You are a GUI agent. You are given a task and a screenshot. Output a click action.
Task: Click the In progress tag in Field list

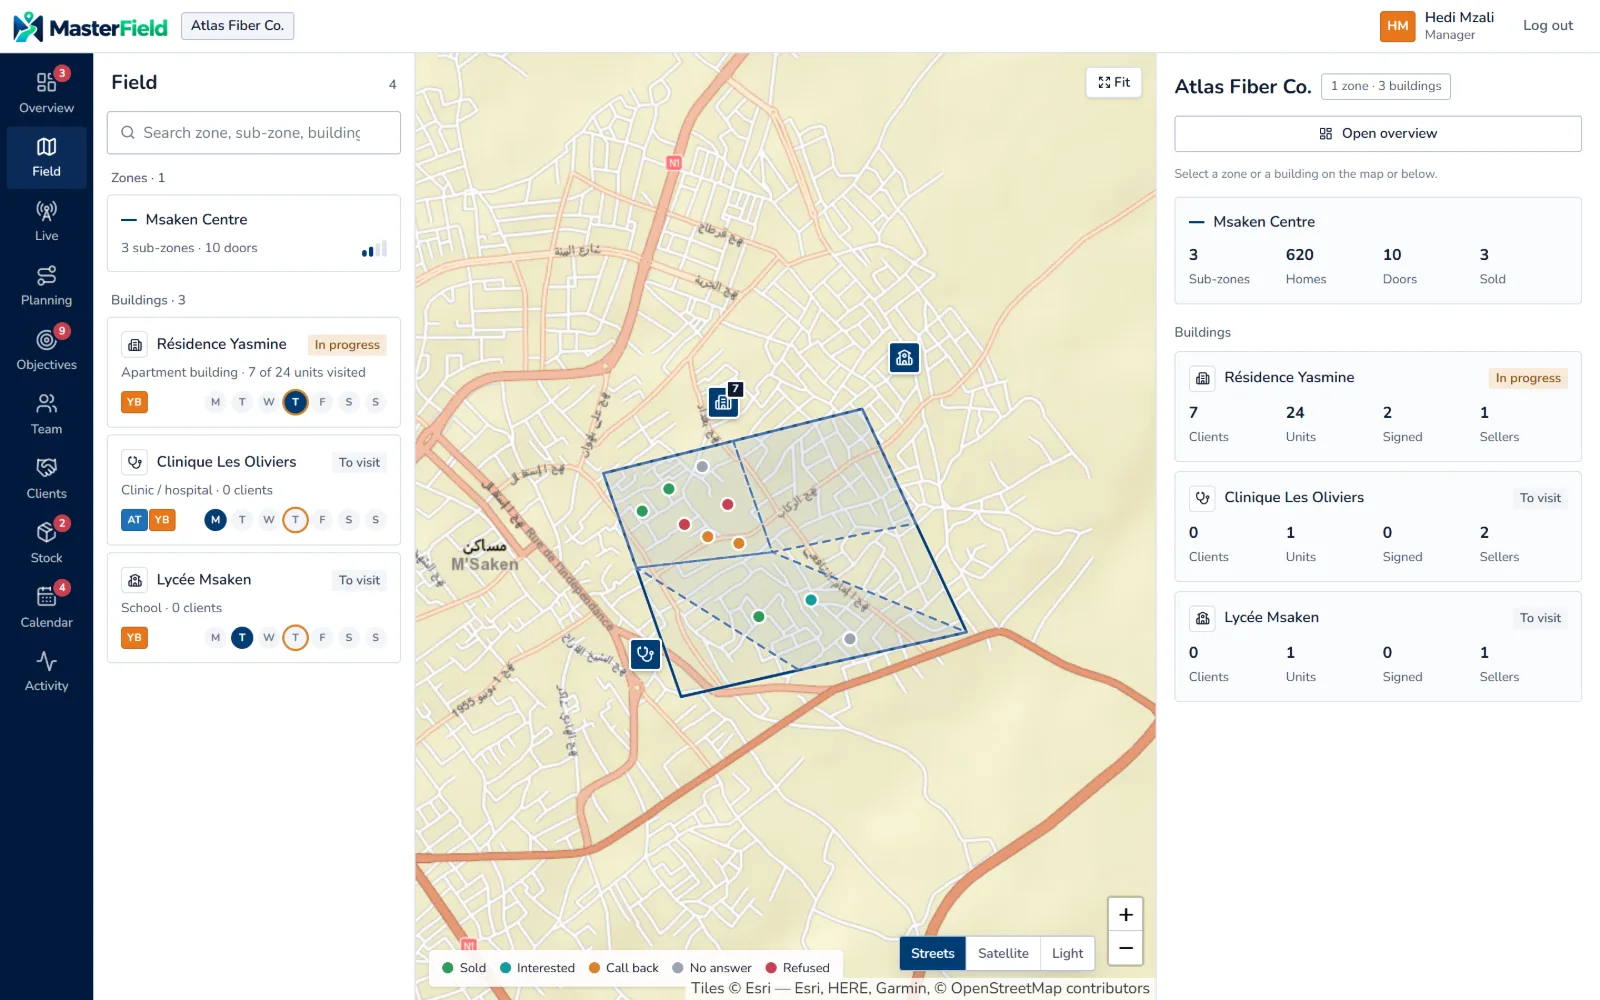tap(347, 345)
